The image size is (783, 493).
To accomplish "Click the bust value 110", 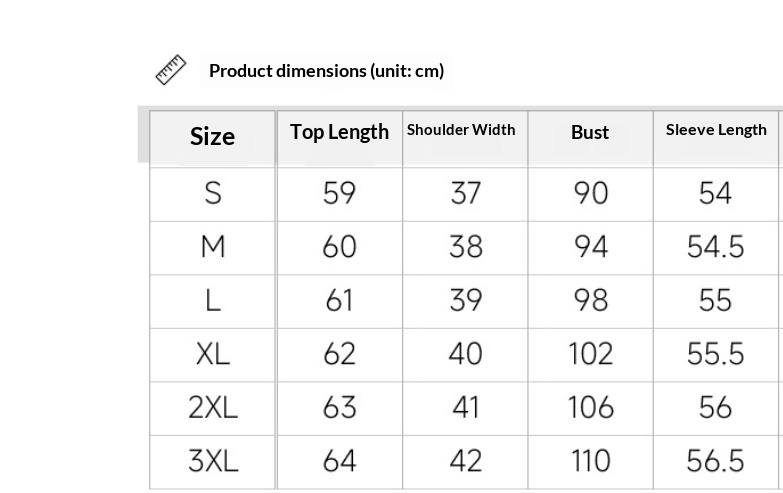I will [590, 461].
